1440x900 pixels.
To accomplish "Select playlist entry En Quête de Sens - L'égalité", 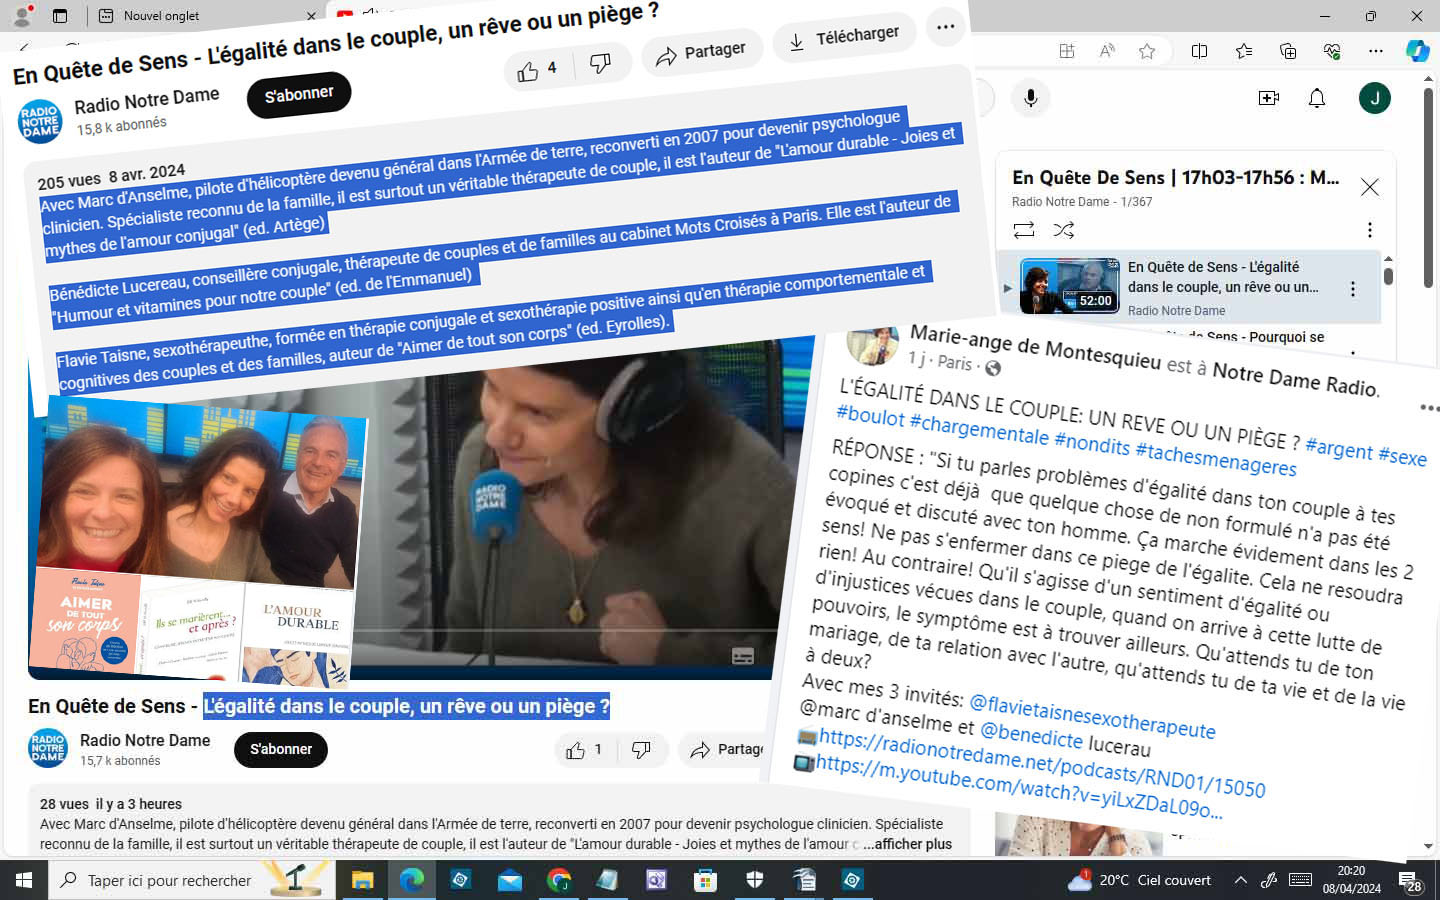I will point(1190,287).
